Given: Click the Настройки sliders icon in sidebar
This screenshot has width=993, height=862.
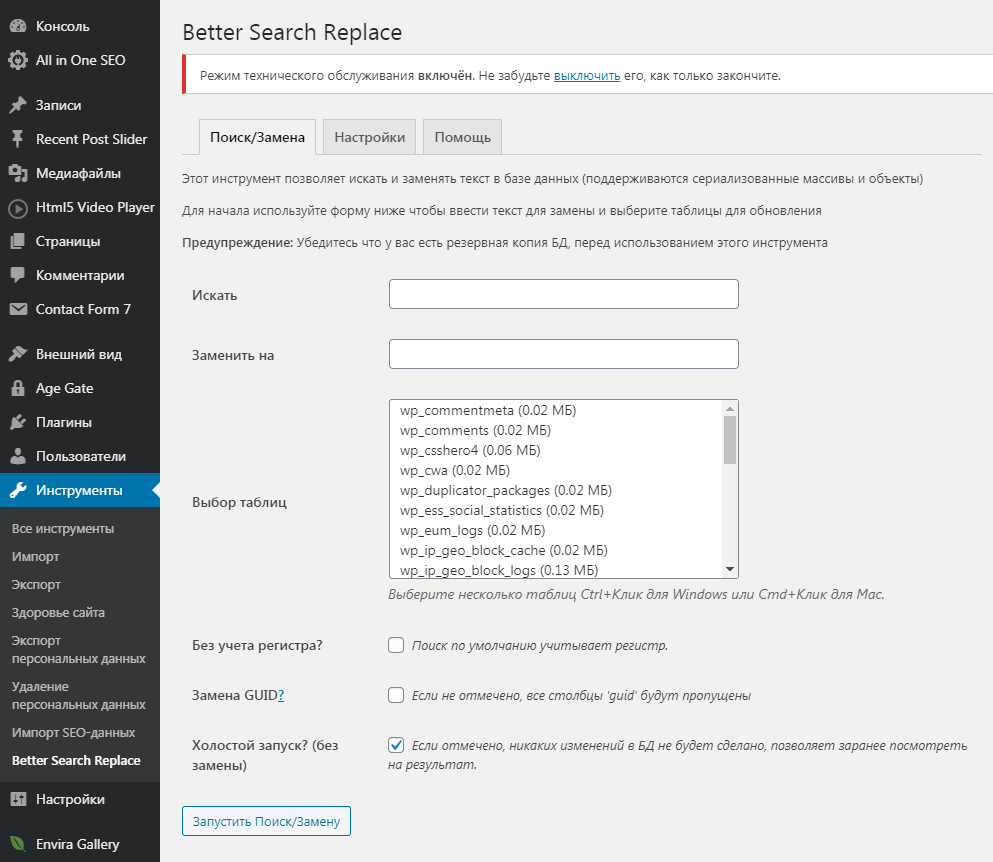Looking at the screenshot, I should pos(18,799).
